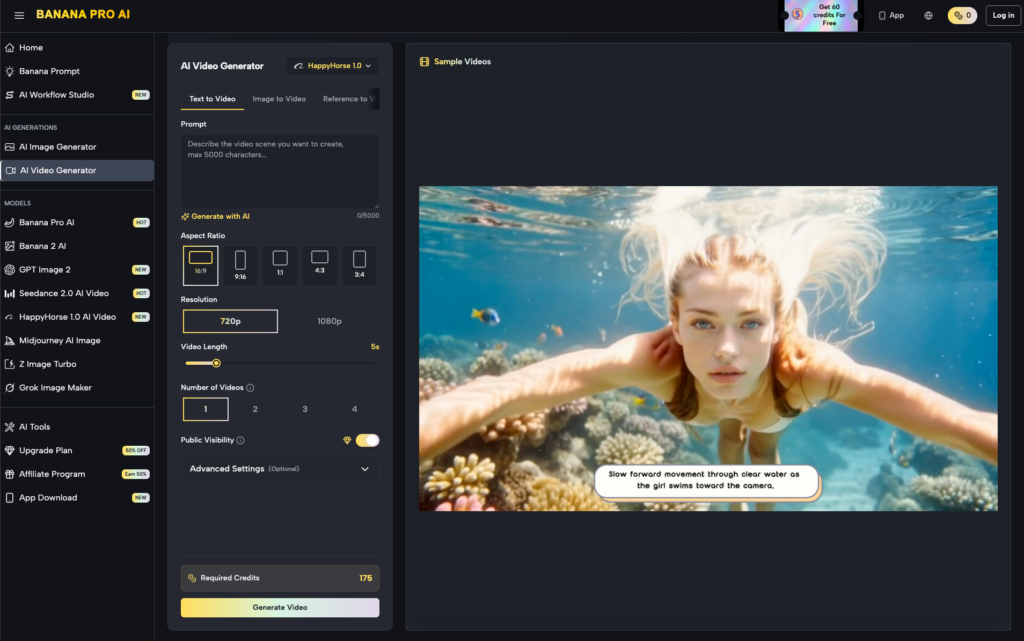The height and width of the screenshot is (641, 1024).
Task: Click Generate with AI link
Action: click(216, 216)
